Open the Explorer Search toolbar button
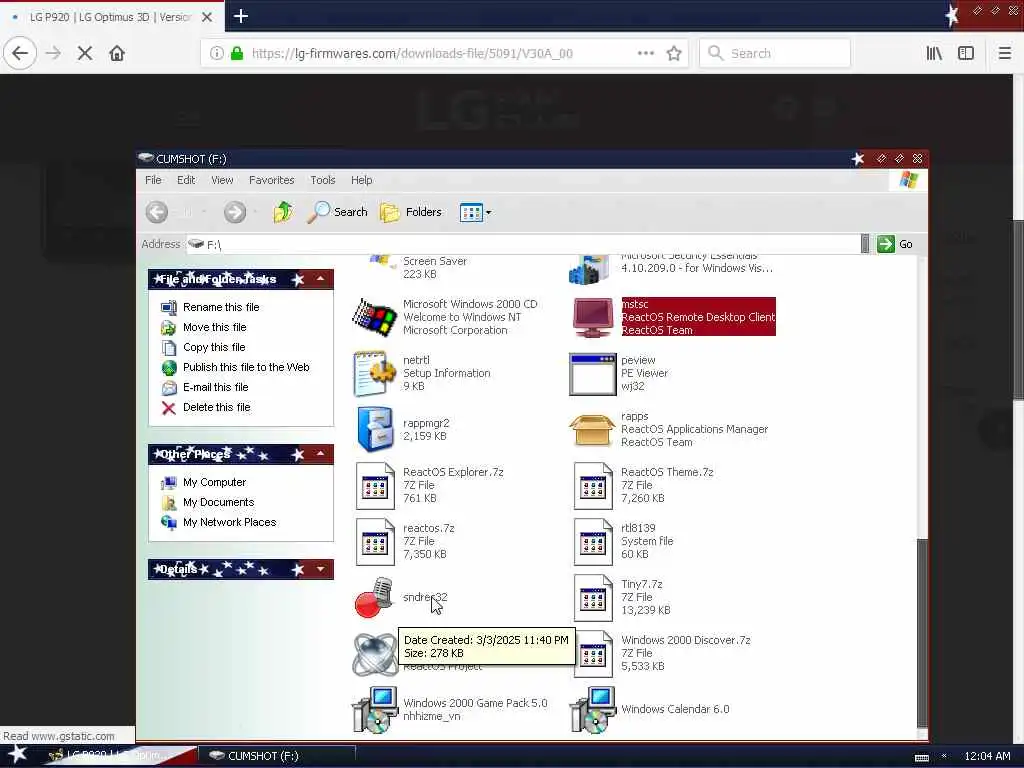 click(x=338, y=212)
